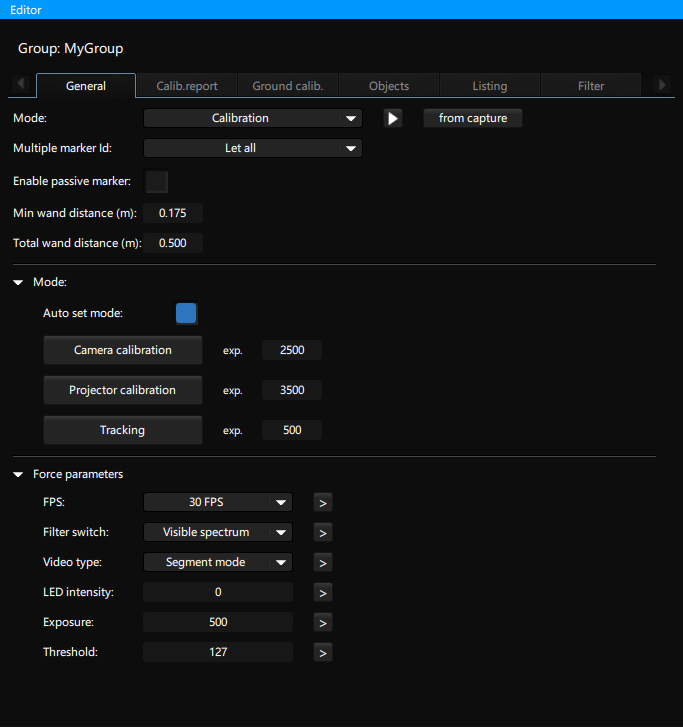This screenshot has height=727, width=683.
Task: Click the apply arrow beside LED intensity
Action: click(x=322, y=592)
